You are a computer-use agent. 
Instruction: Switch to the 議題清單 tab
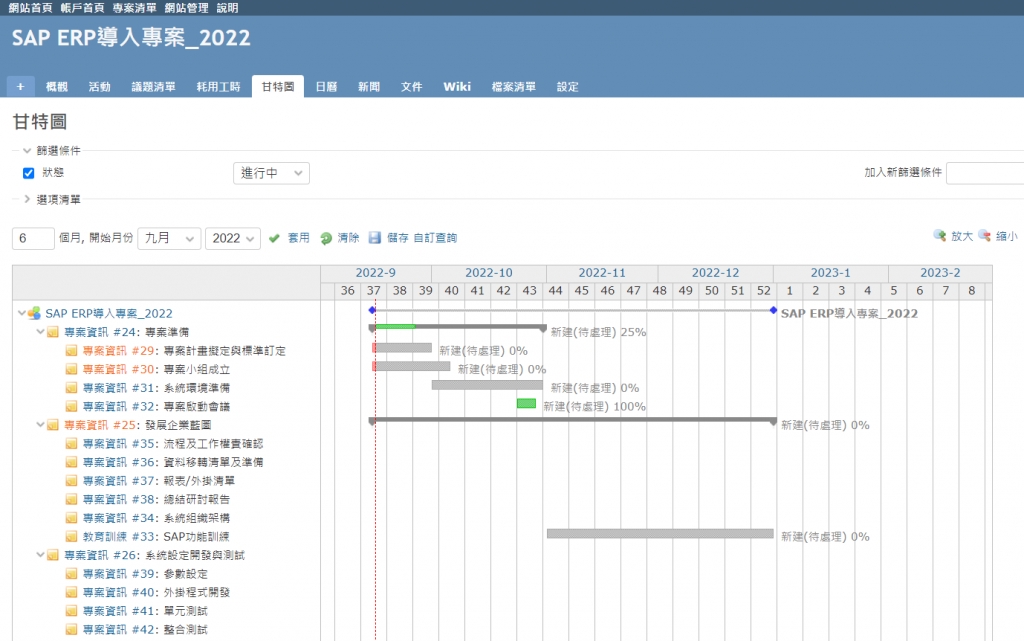pos(153,87)
